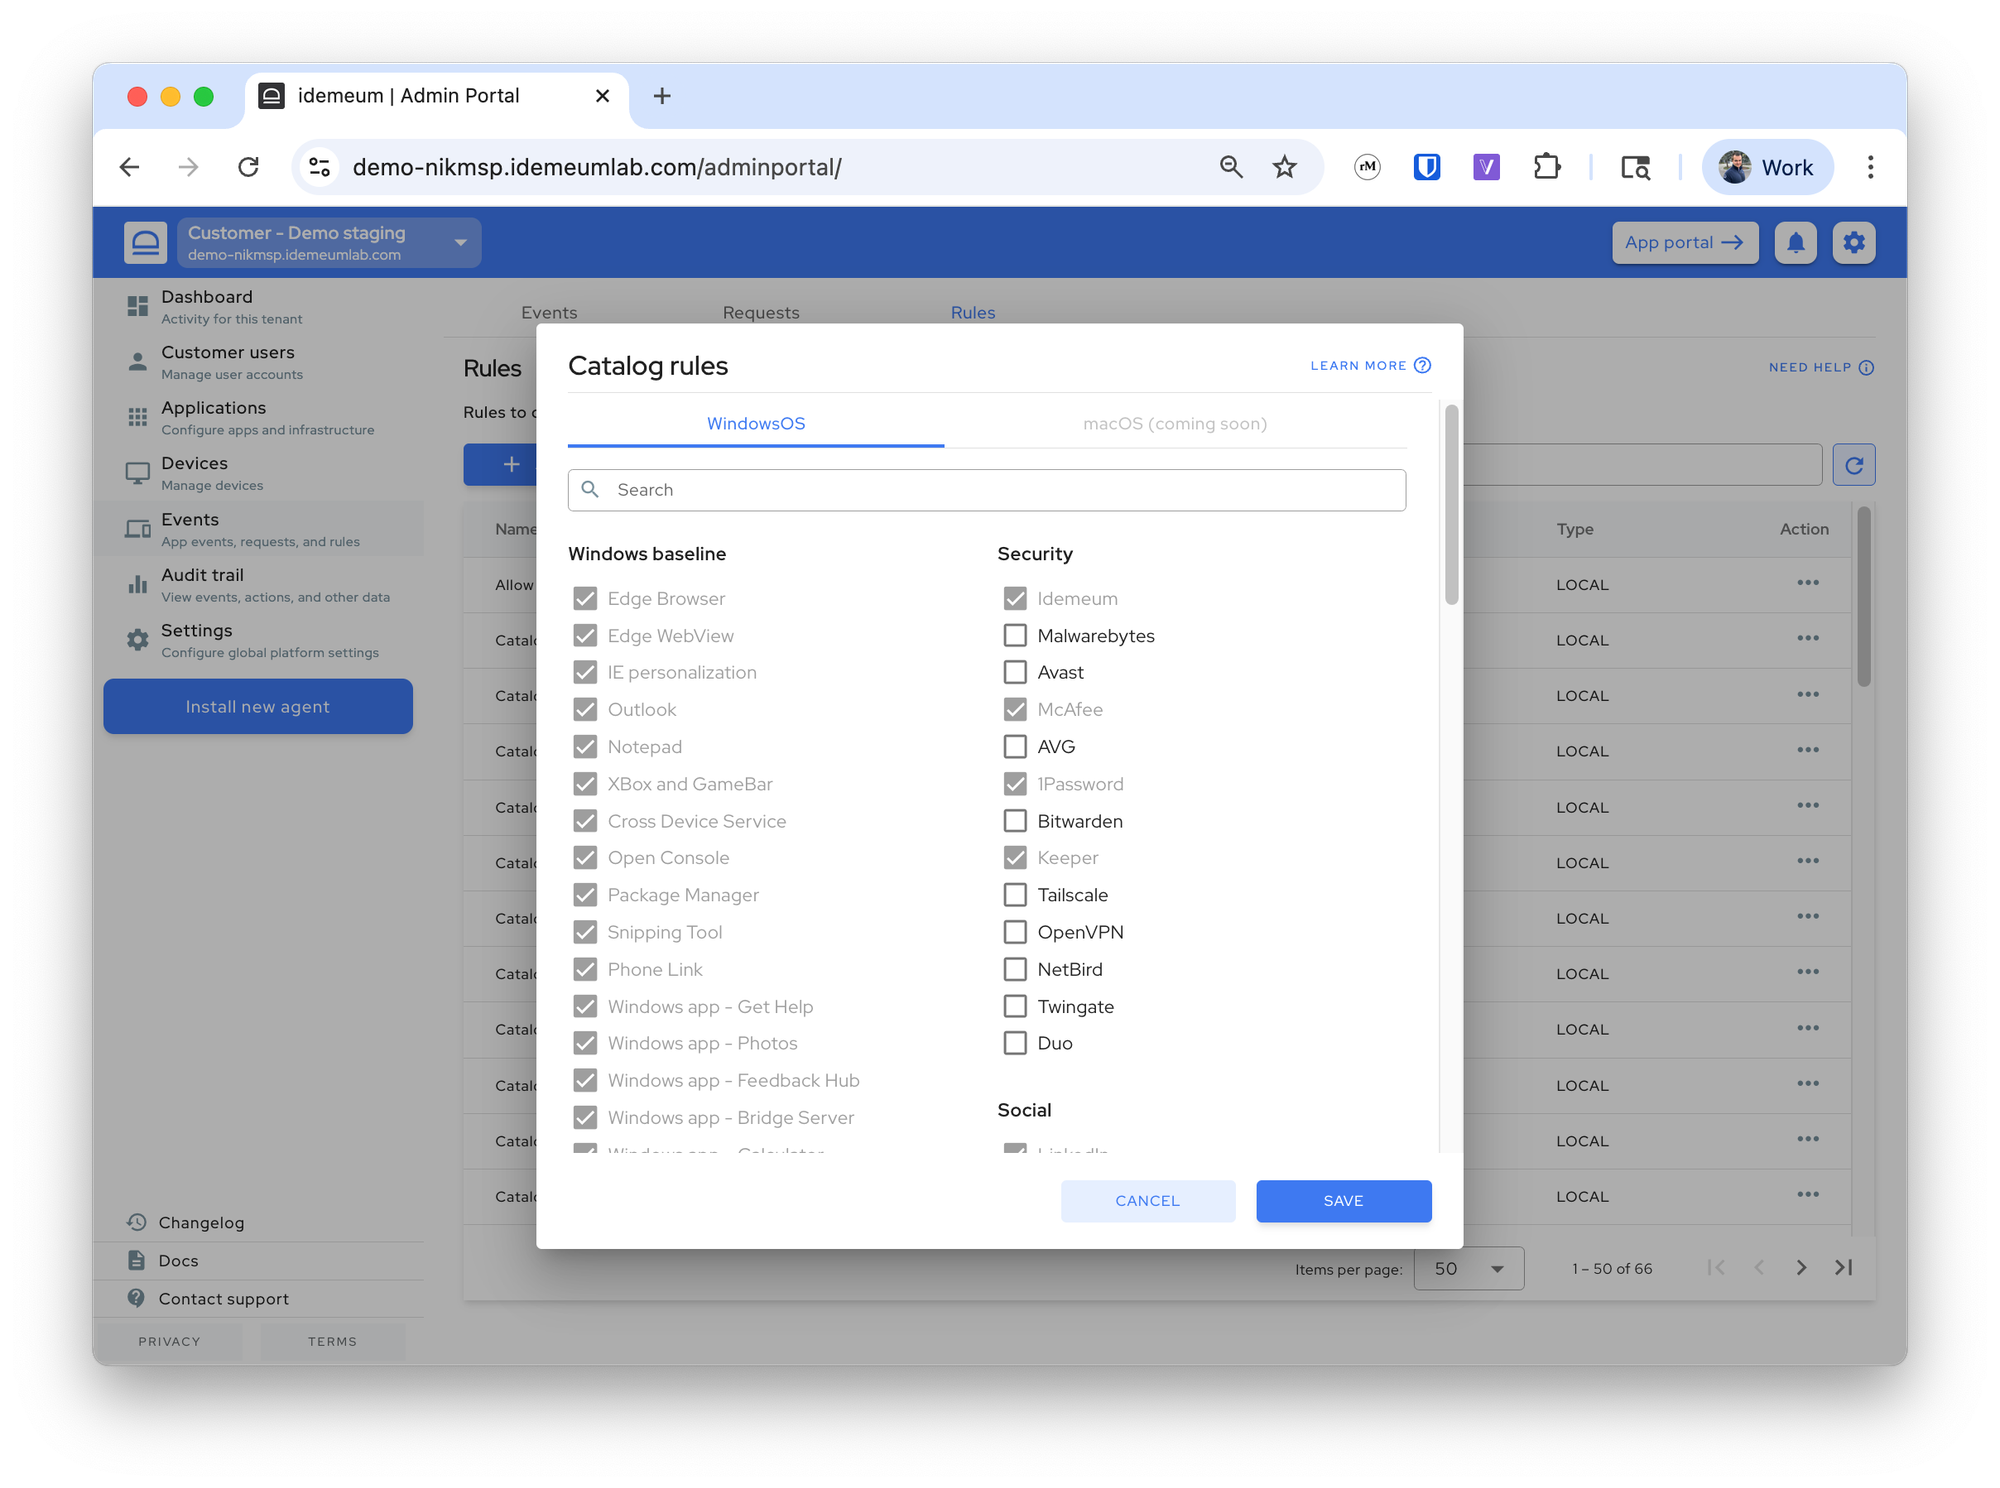
Task: Click the Changelog history icon
Action: (x=137, y=1222)
